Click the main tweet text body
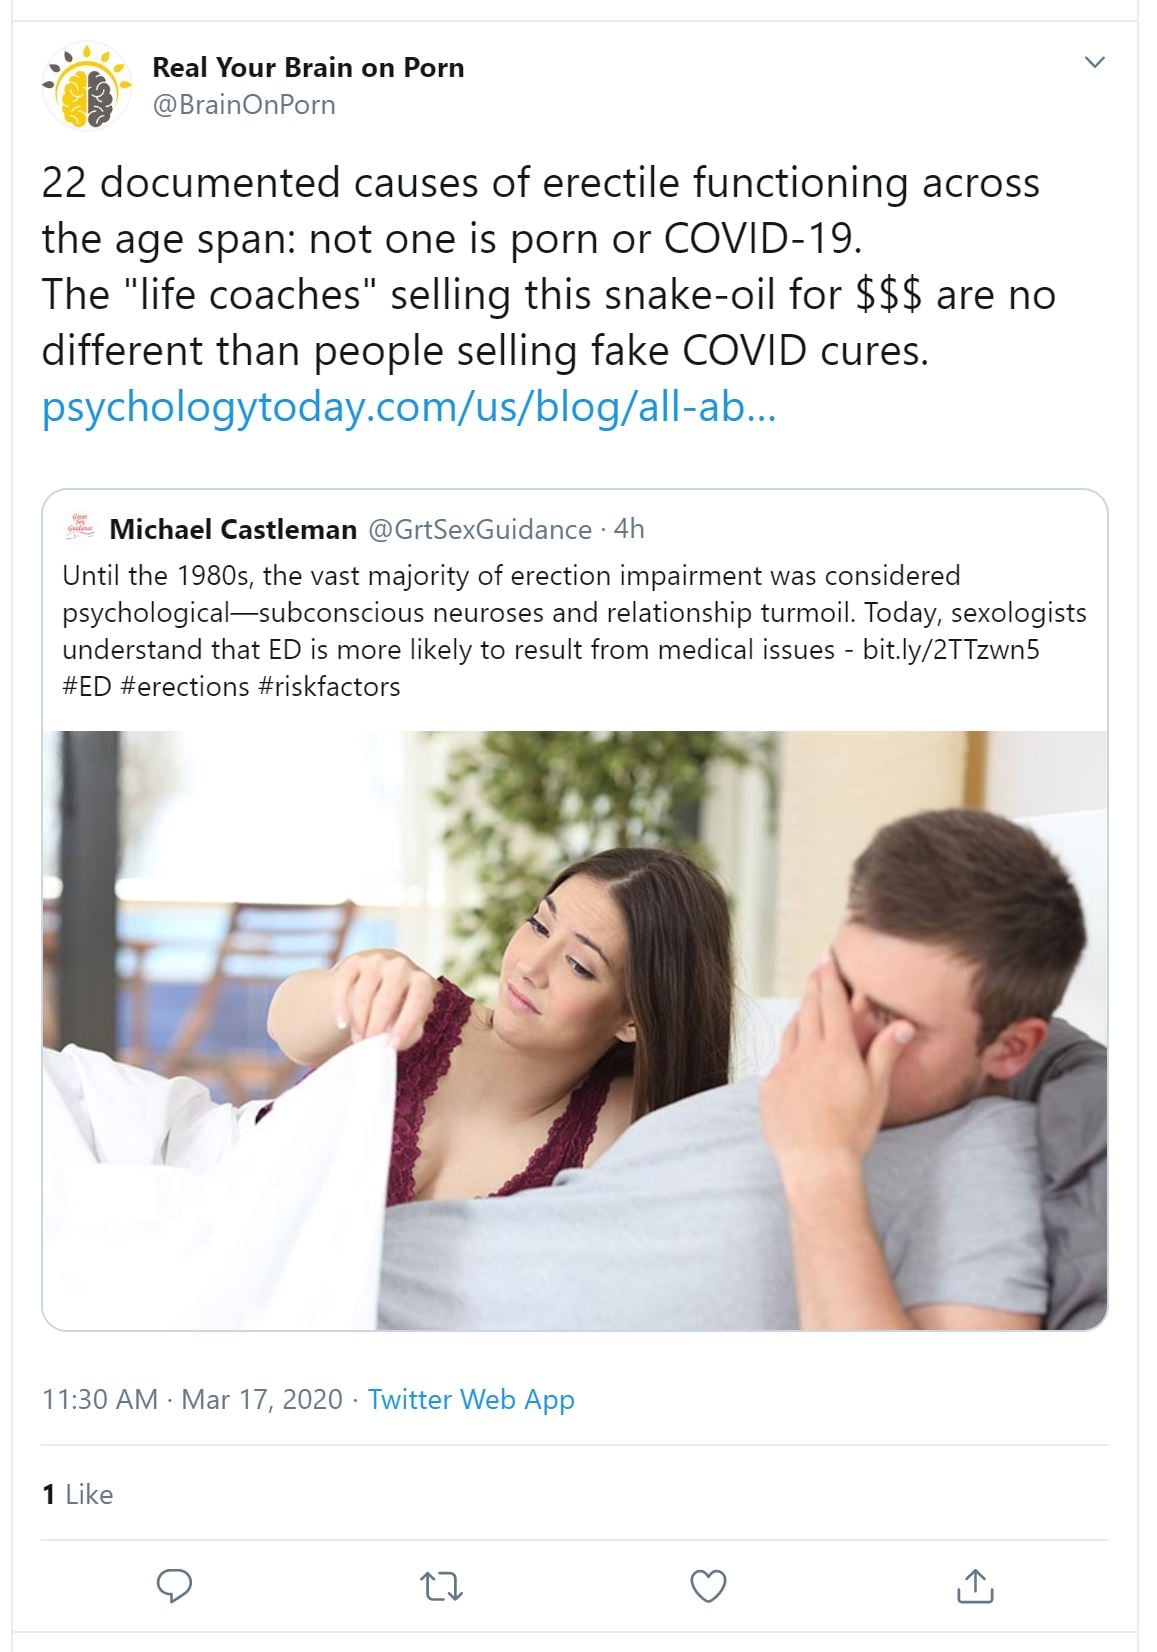 (x=548, y=267)
